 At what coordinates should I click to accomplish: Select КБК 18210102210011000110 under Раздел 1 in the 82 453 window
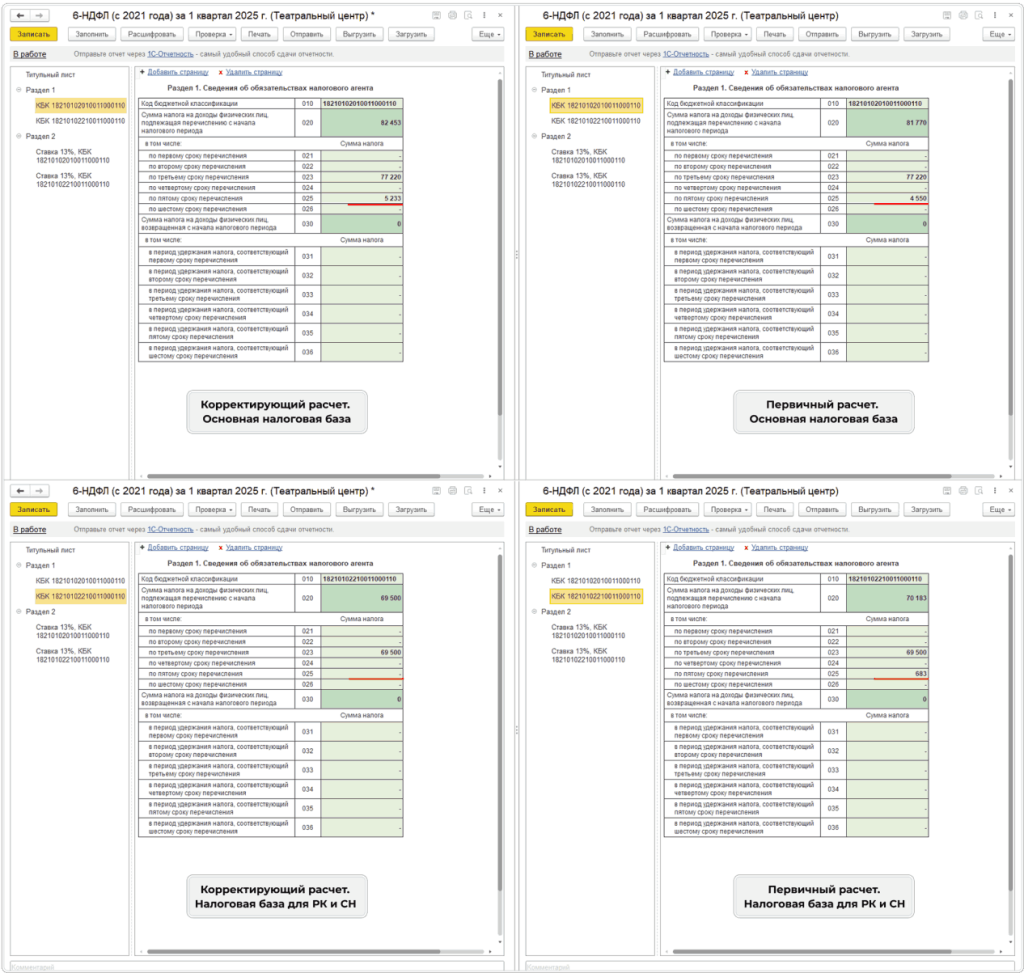80,120
